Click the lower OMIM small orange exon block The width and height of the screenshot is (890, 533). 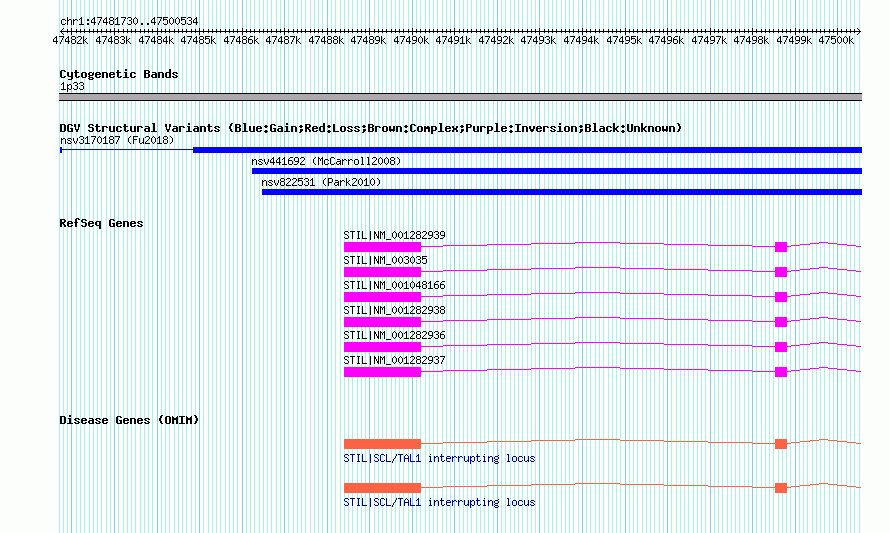click(x=781, y=488)
